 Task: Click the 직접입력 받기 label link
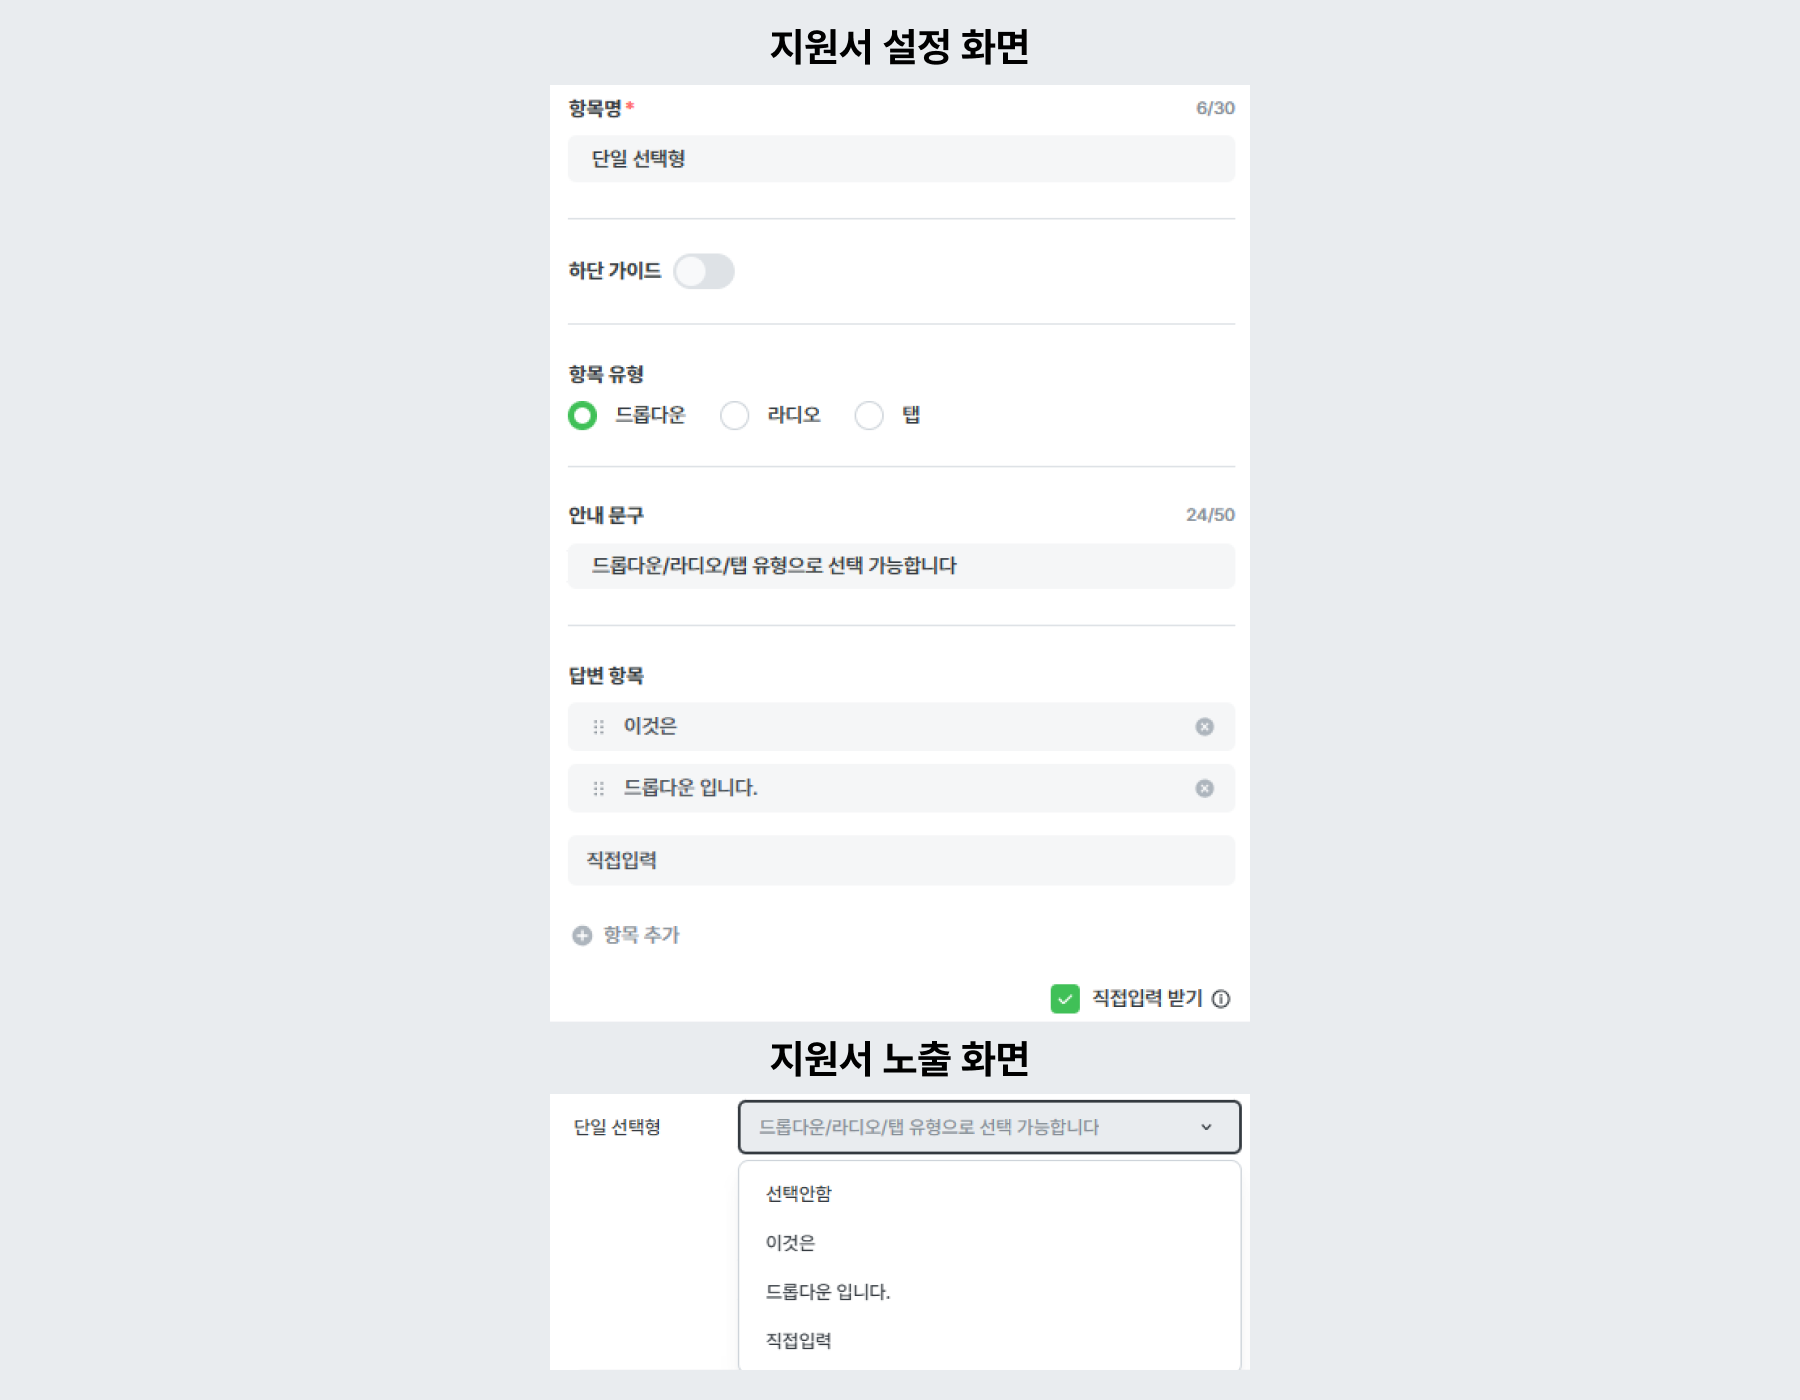[1145, 998]
